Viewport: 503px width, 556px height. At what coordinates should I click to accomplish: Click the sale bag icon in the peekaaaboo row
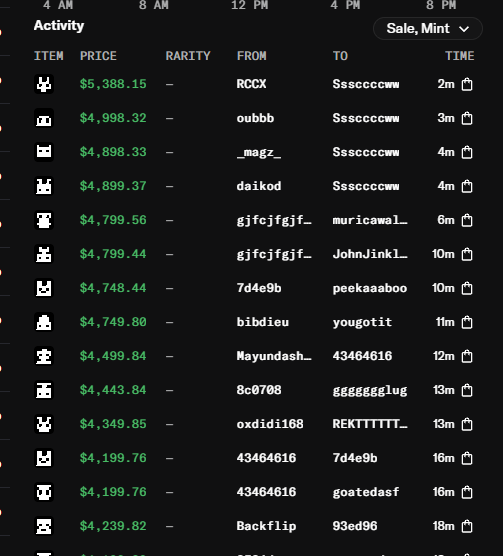tap(467, 288)
